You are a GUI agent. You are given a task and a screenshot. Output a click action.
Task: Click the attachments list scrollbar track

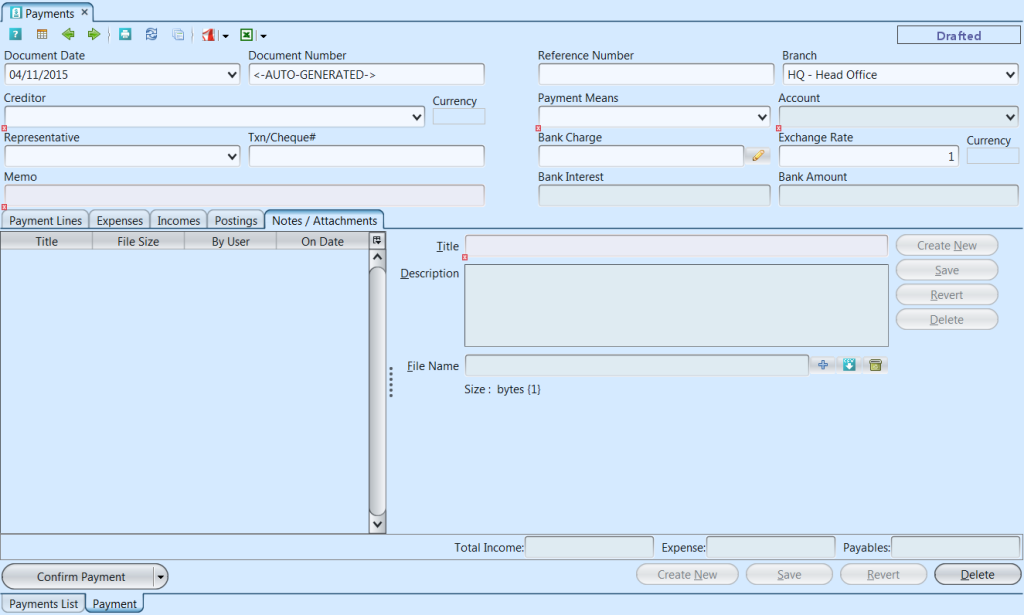point(377,392)
